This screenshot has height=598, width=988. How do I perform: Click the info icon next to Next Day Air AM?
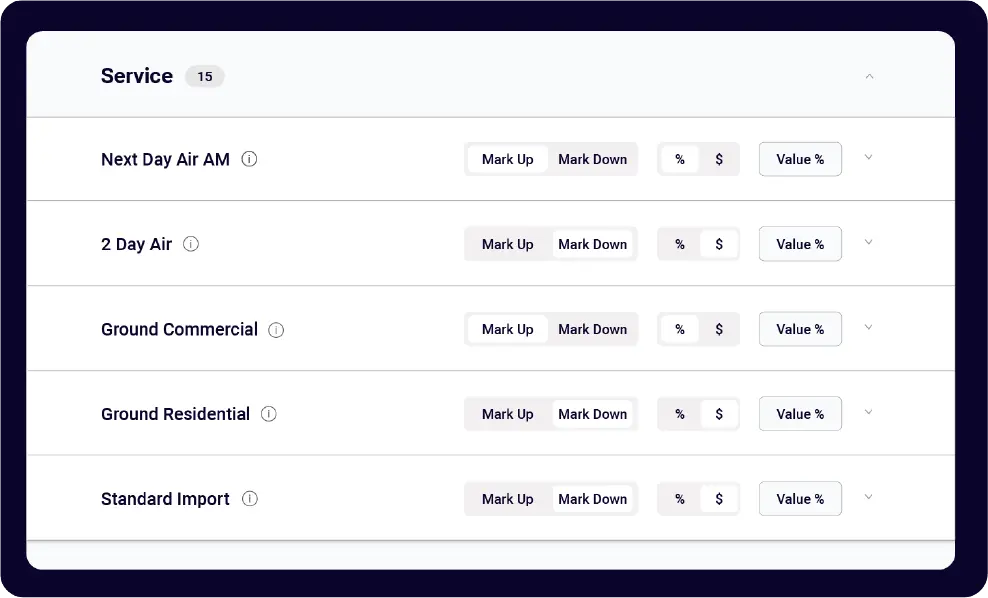pos(249,159)
